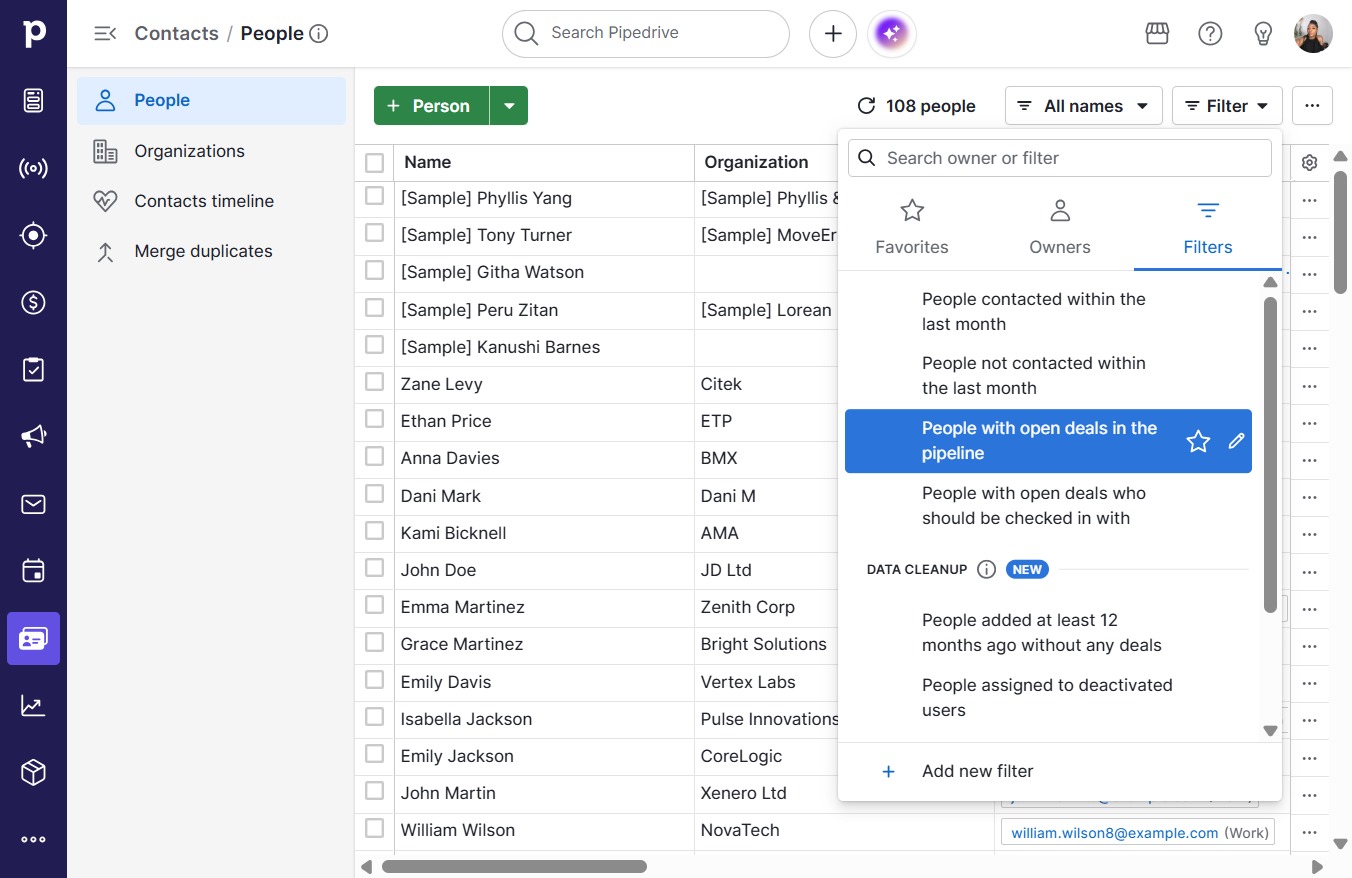
Task: Open Merge duplicates
Action: click(211, 251)
